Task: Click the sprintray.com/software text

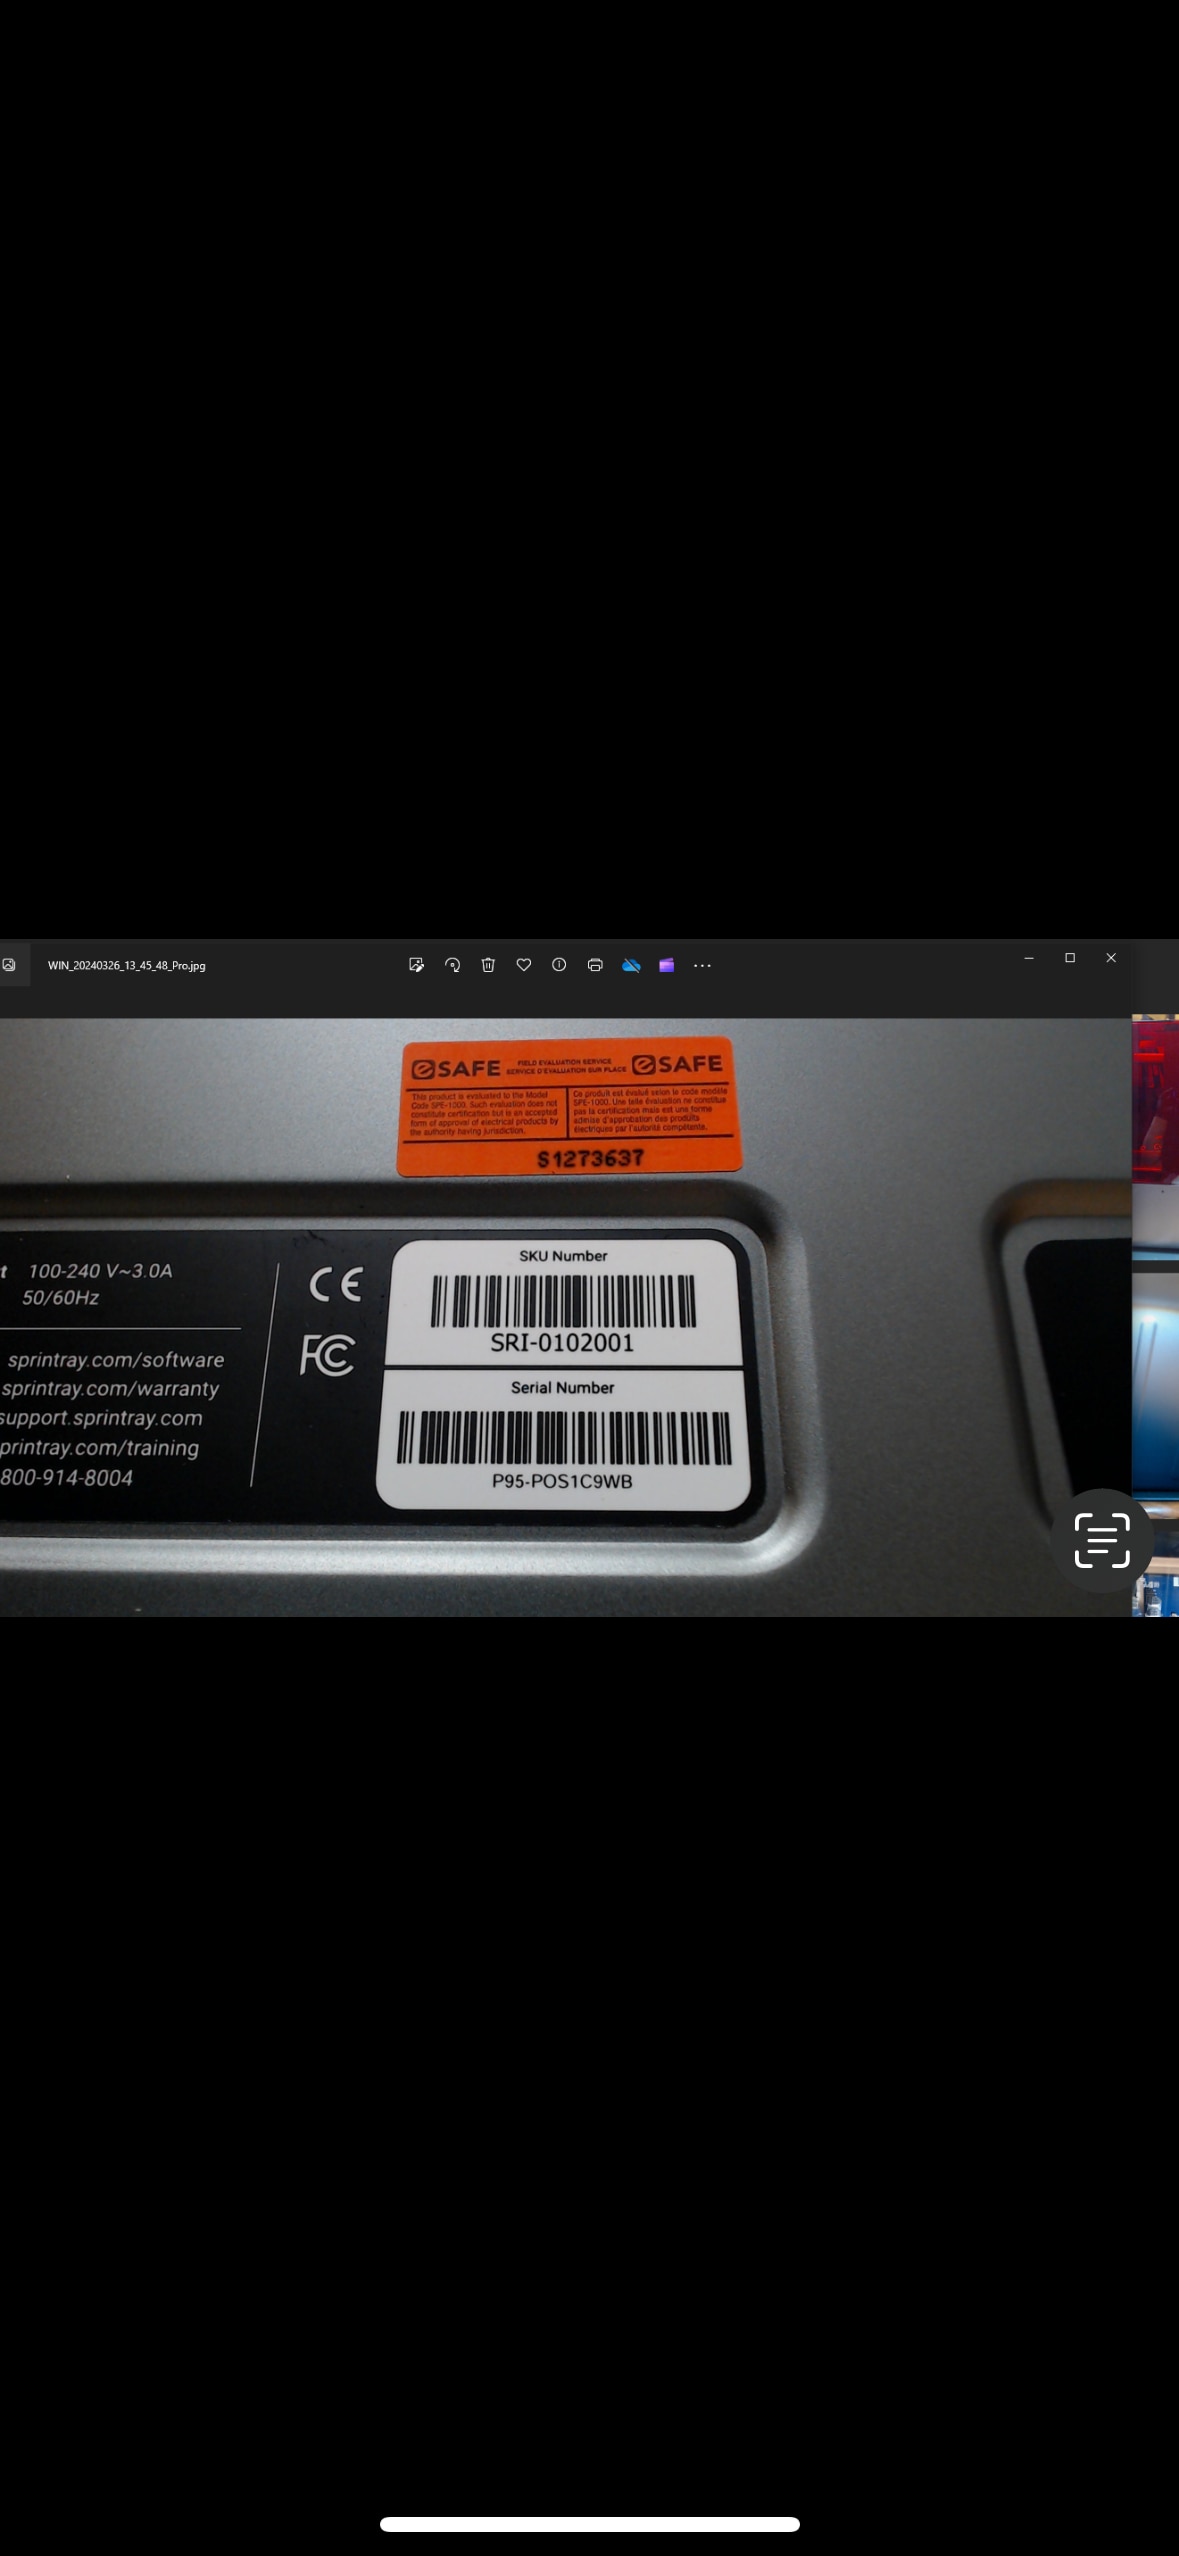Action: (116, 1360)
